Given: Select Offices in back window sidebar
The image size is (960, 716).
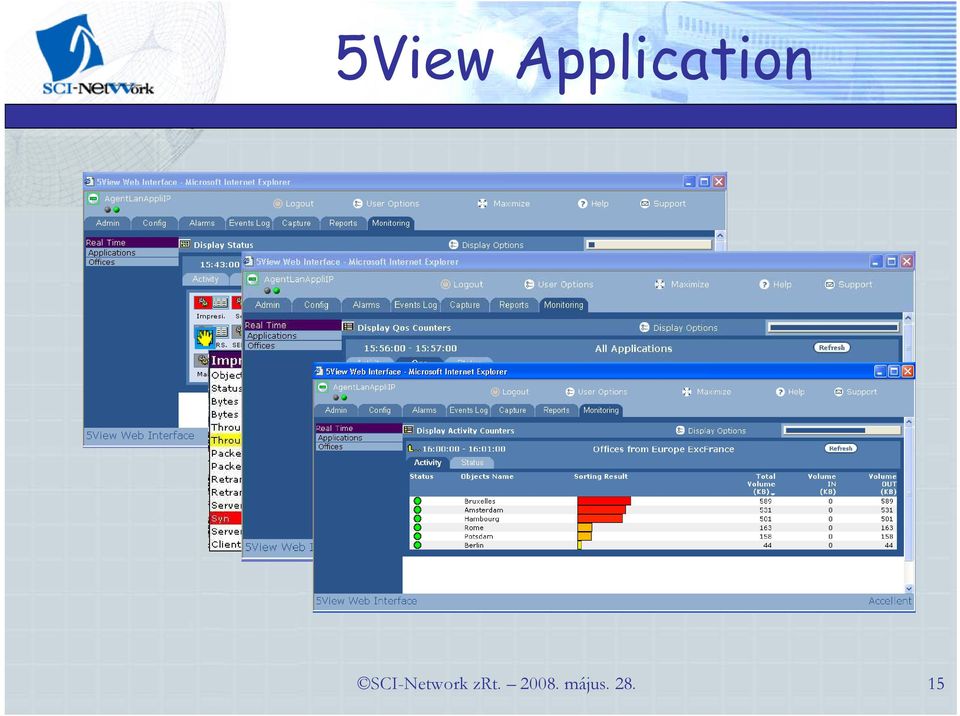Looking at the screenshot, I should 132,262.
